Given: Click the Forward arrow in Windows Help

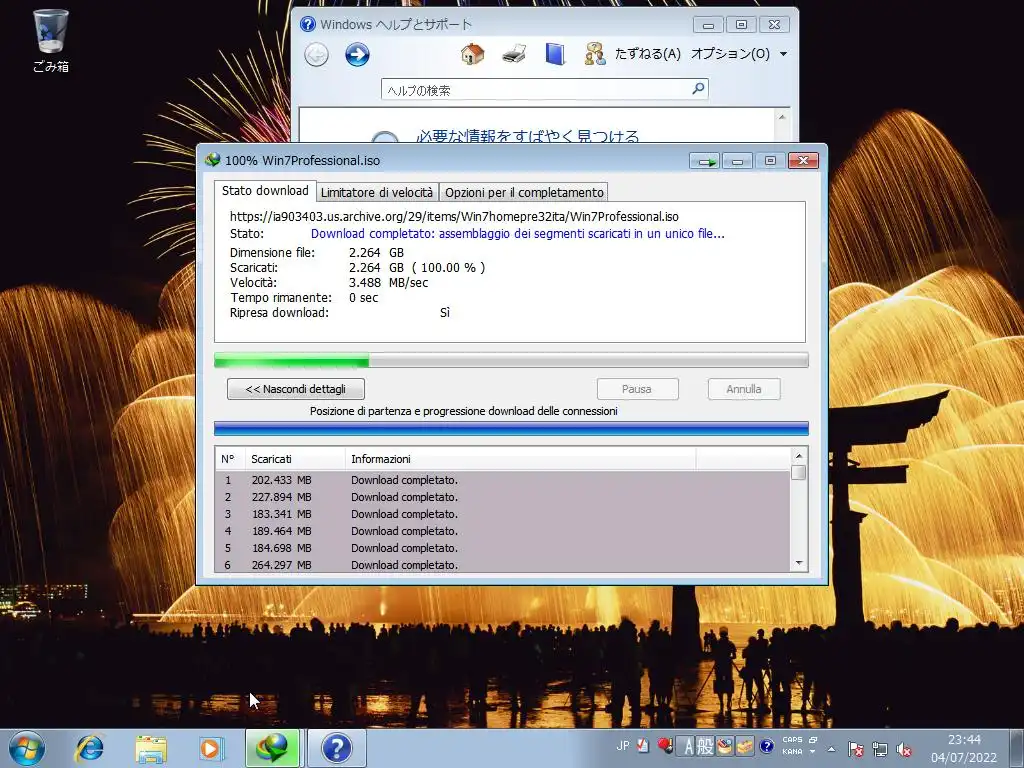Looking at the screenshot, I should point(357,54).
